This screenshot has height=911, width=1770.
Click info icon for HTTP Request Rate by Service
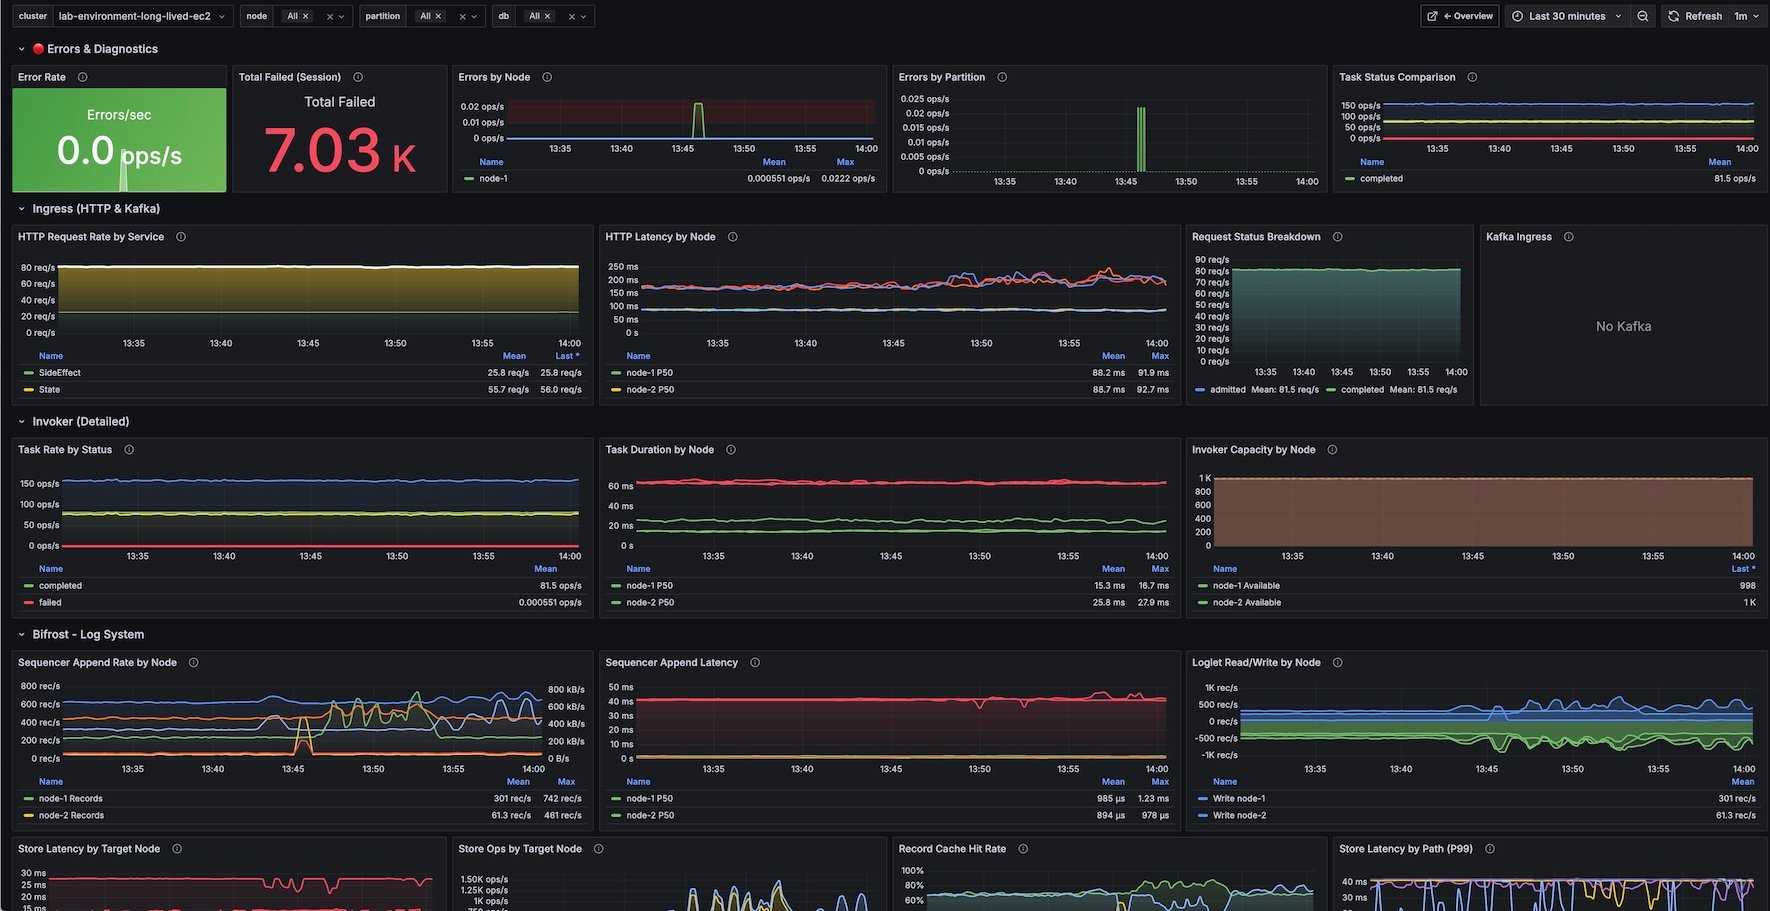pyautogui.click(x=181, y=237)
